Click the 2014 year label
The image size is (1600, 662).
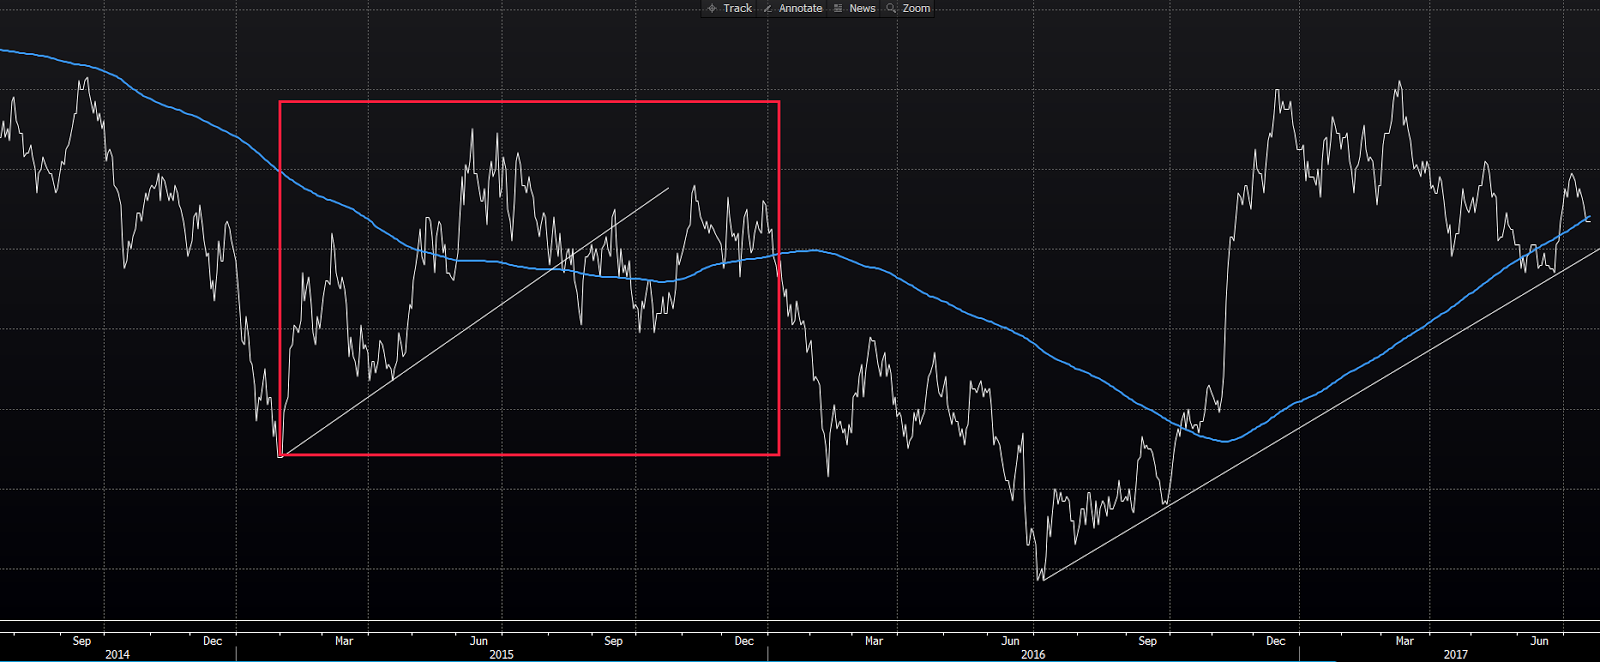[117, 654]
